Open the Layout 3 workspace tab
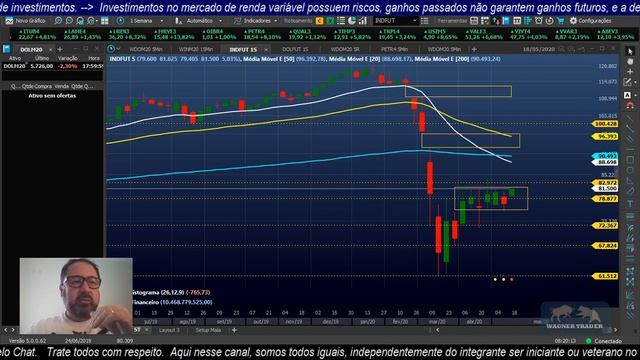The height and width of the screenshot is (360, 640). [x=169, y=330]
